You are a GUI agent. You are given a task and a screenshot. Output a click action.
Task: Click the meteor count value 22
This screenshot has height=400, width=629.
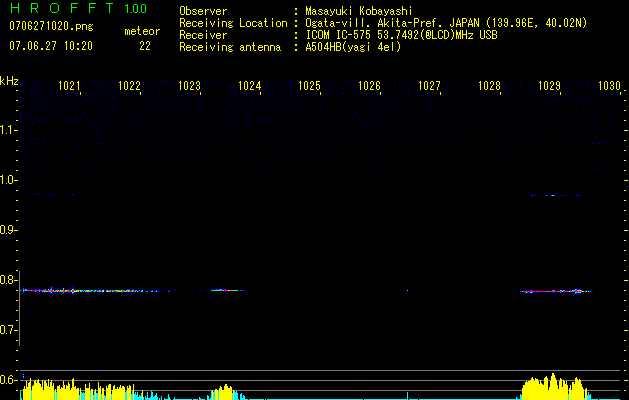[x=145, y=46]
